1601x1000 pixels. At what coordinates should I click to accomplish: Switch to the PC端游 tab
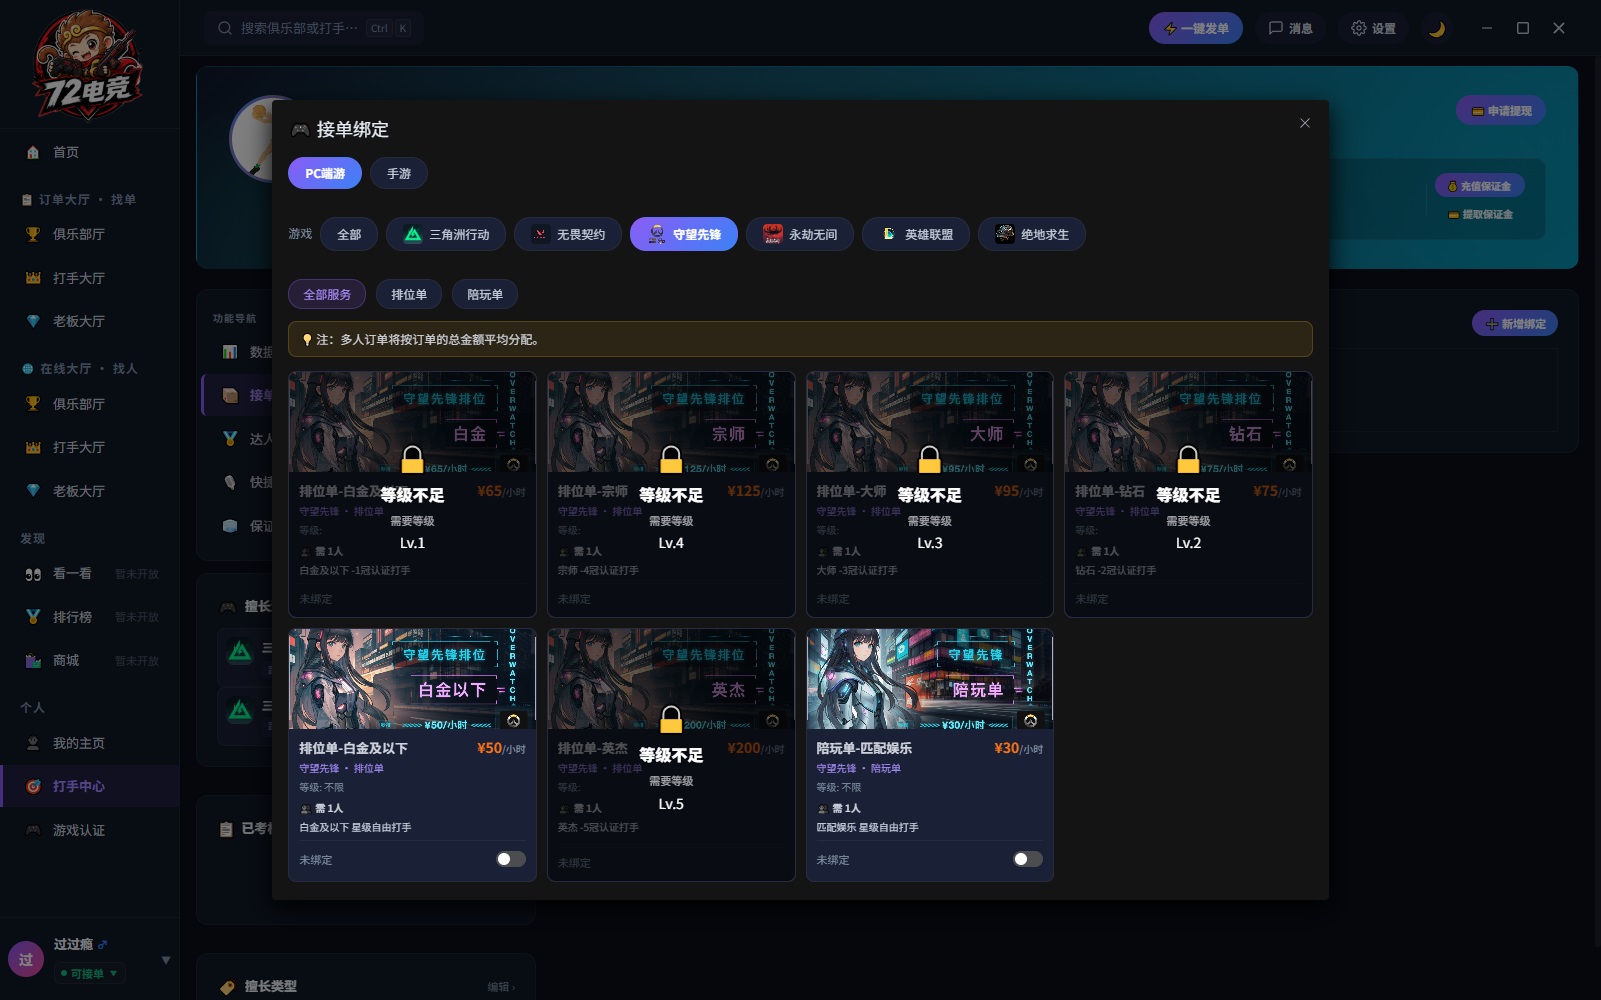tap(325, 173)
